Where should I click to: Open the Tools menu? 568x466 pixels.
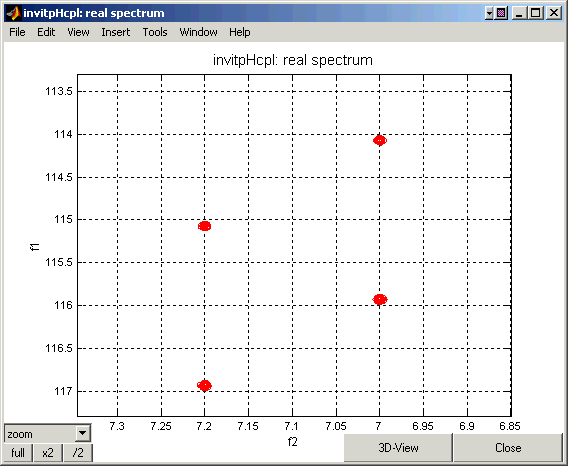[155, 32]
